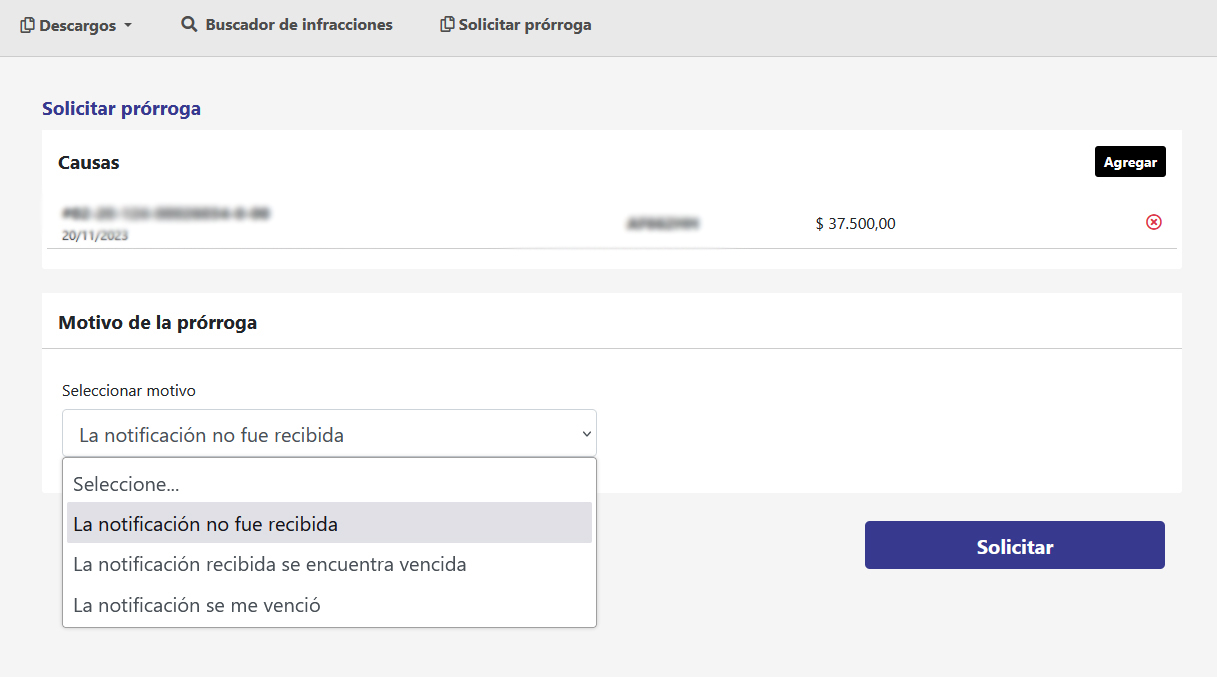Click the cause amount $ 37.500,00
1217x677 pixels.
(x=855, y=224)
